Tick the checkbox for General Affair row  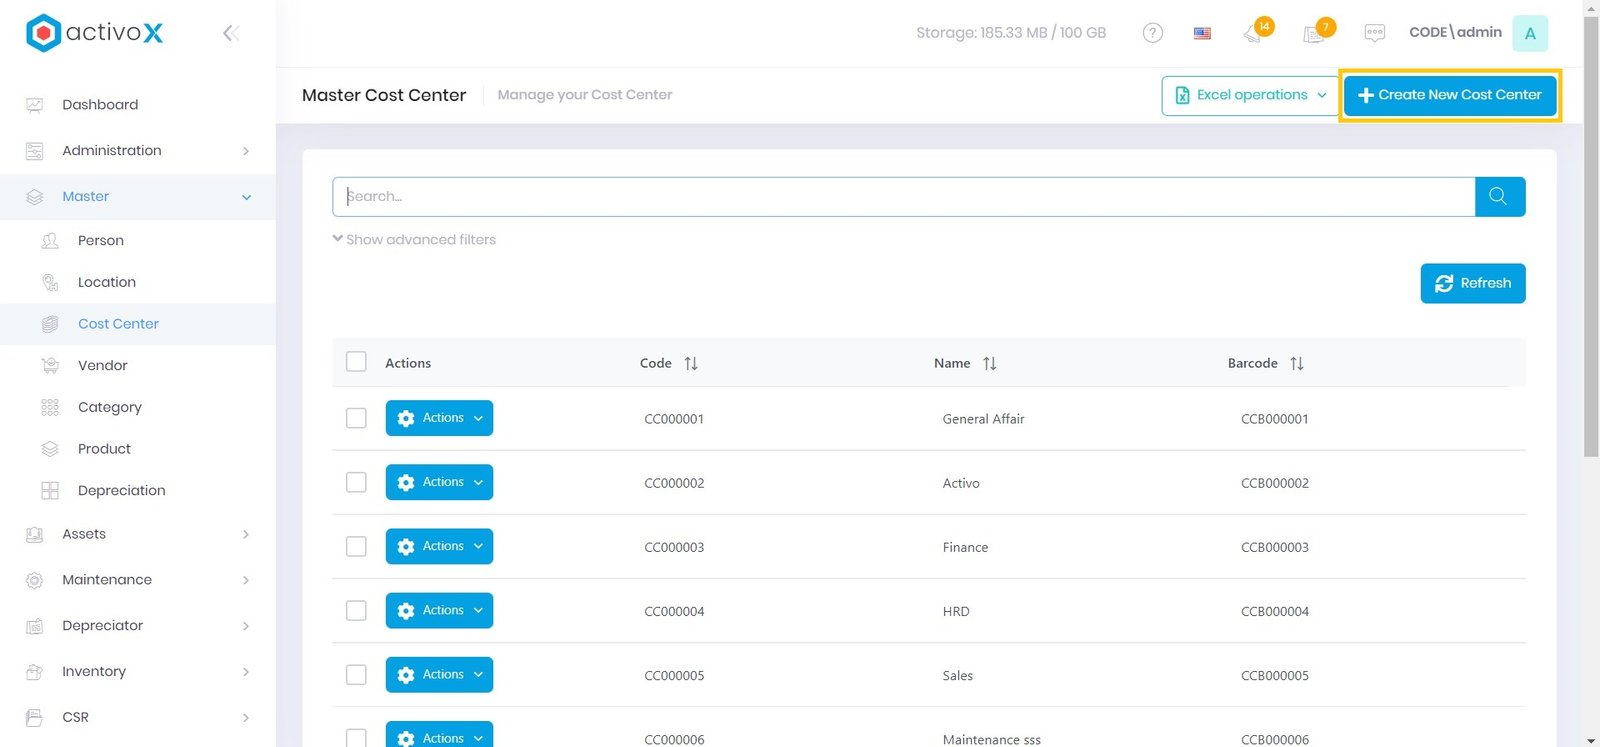356,418
